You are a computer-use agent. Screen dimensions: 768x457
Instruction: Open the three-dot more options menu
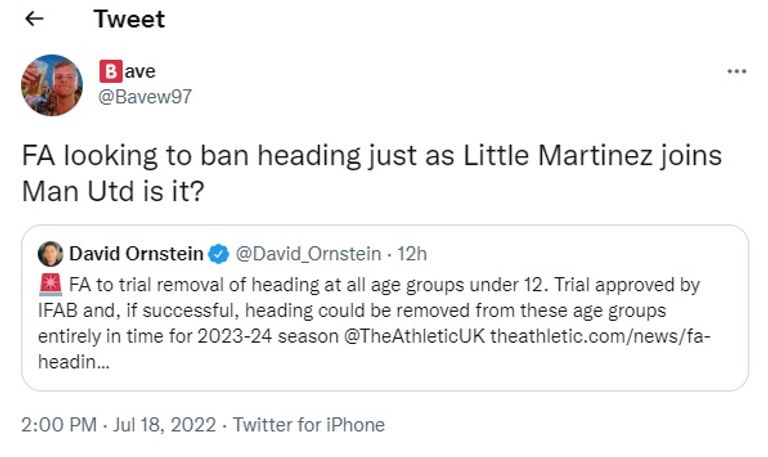tap(736, 72)
